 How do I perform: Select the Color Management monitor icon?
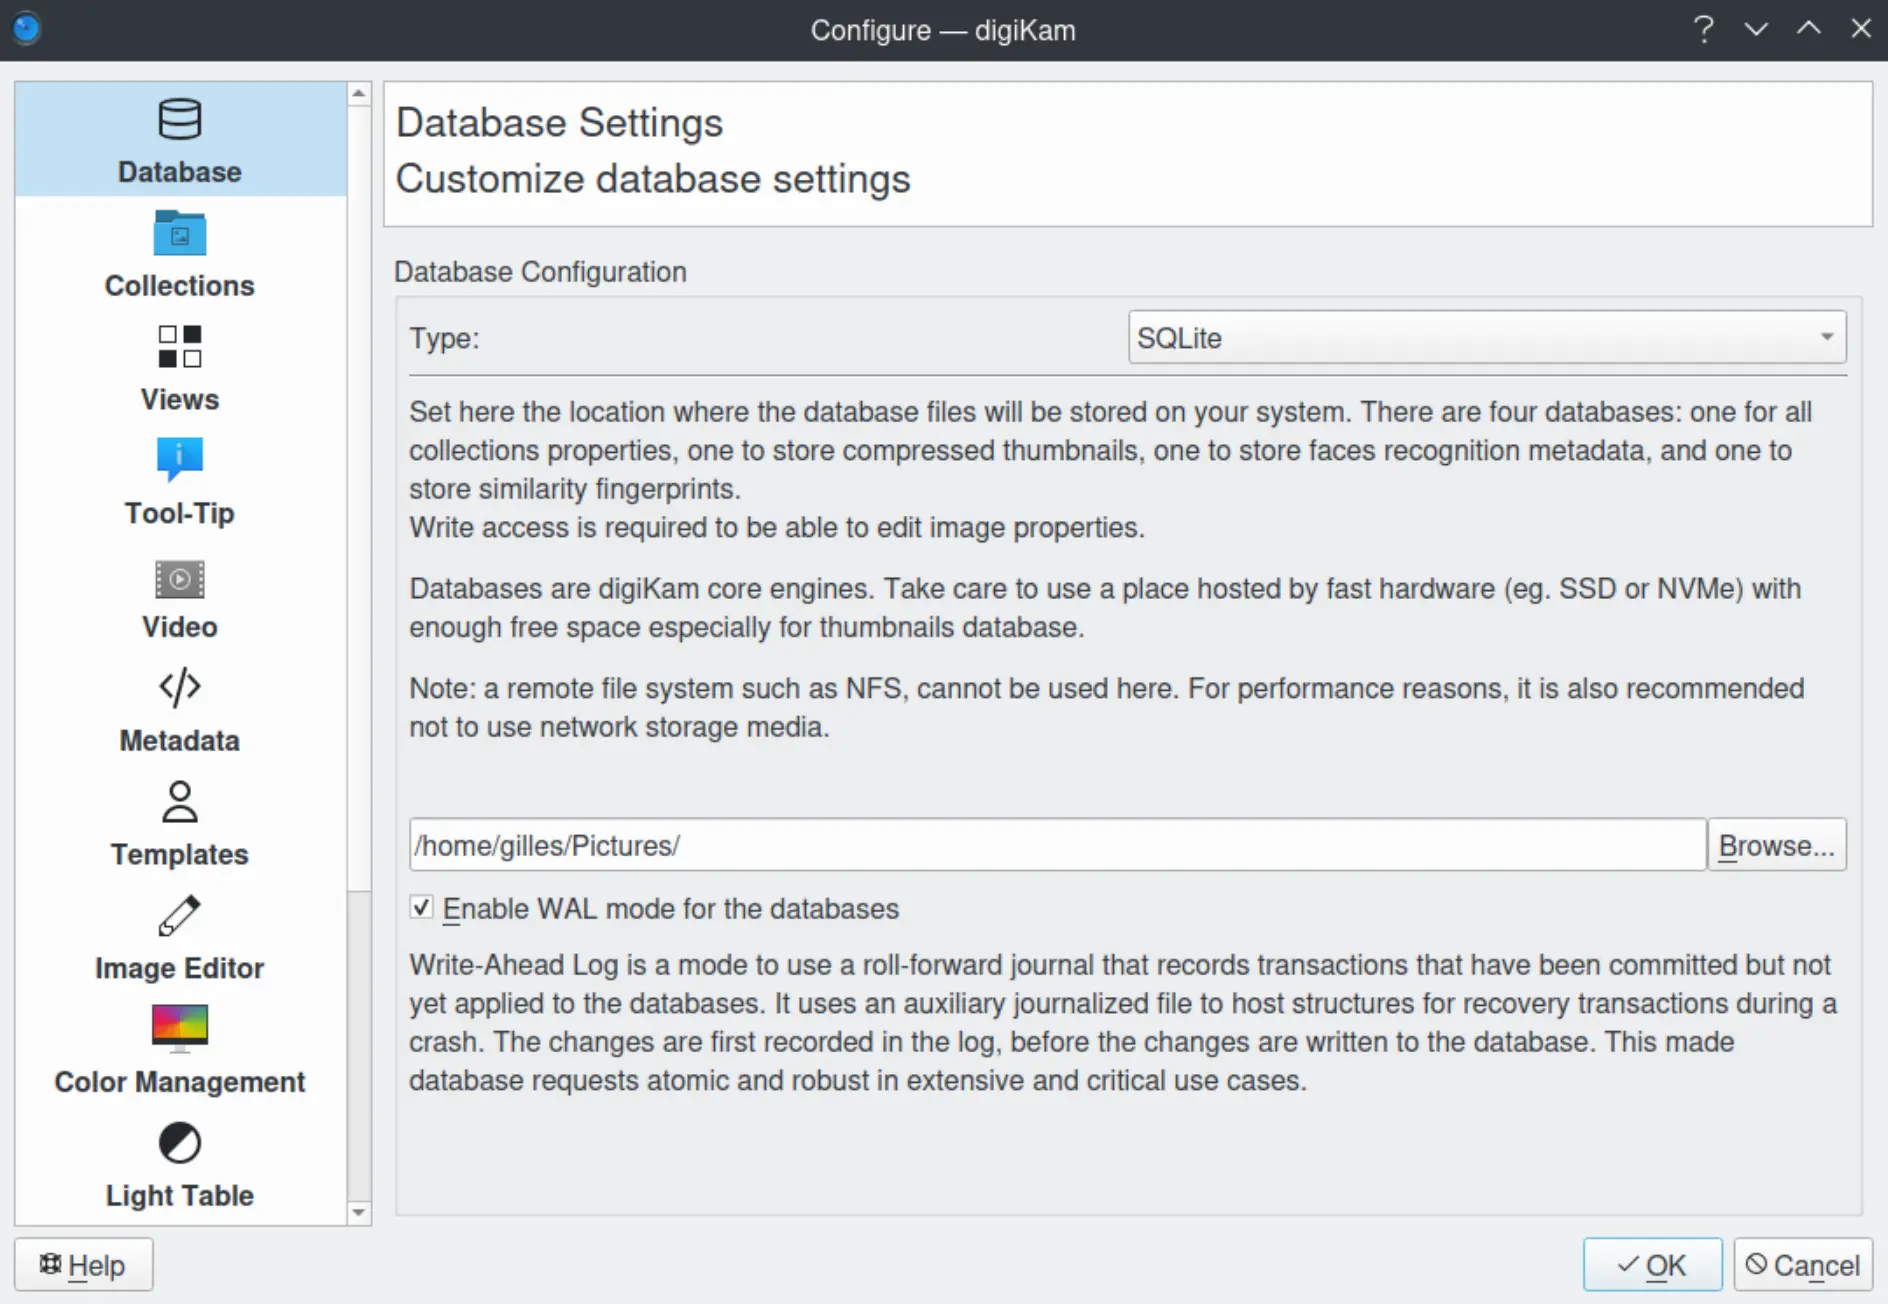tap(179, 1028)
